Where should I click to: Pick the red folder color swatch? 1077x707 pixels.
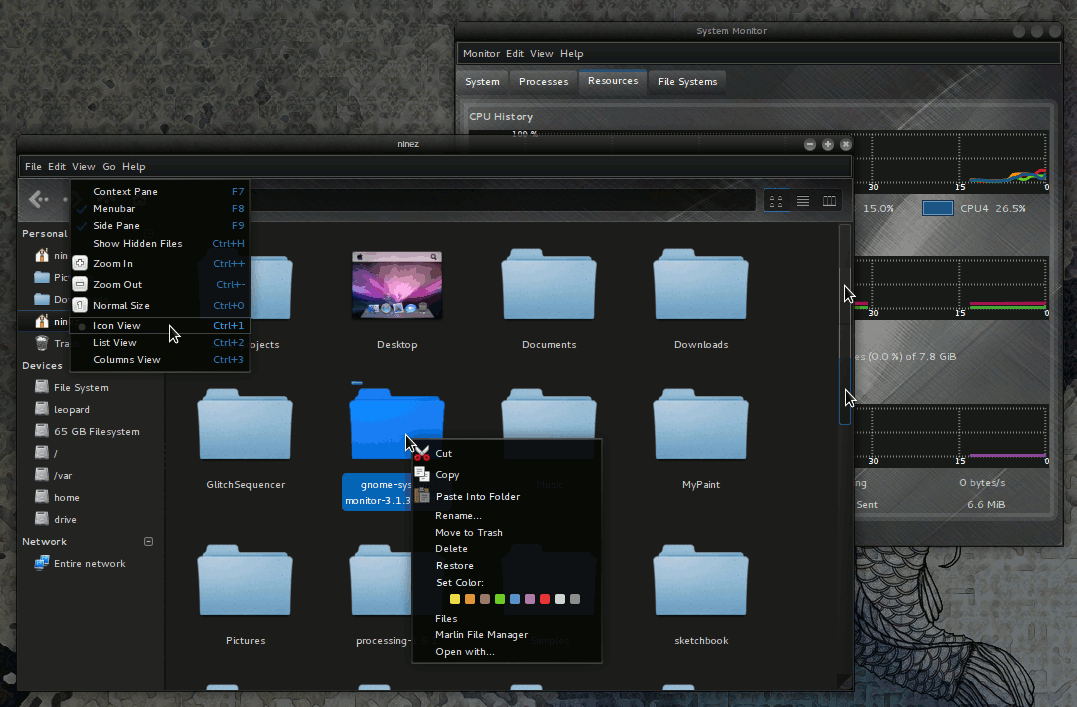pyautogui.click(x=545, y=599)
